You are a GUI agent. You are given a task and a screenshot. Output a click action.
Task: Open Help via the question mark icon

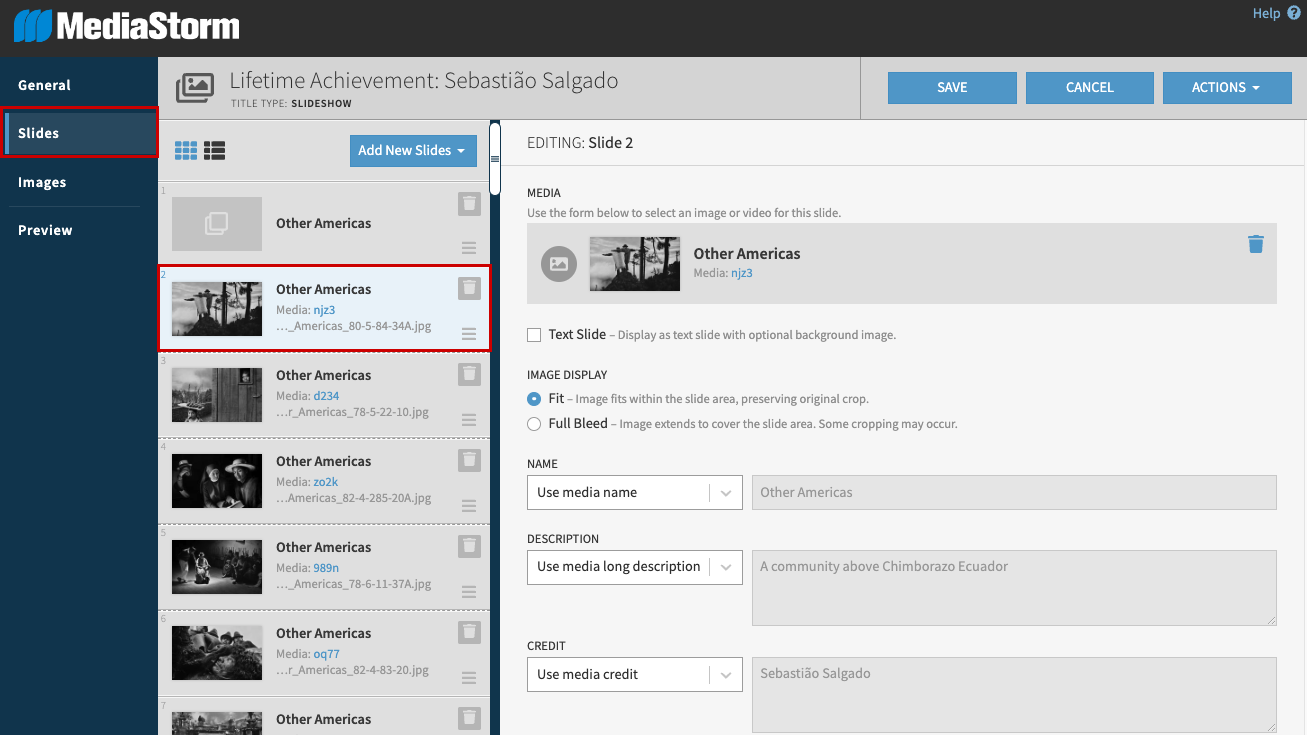1294,13
